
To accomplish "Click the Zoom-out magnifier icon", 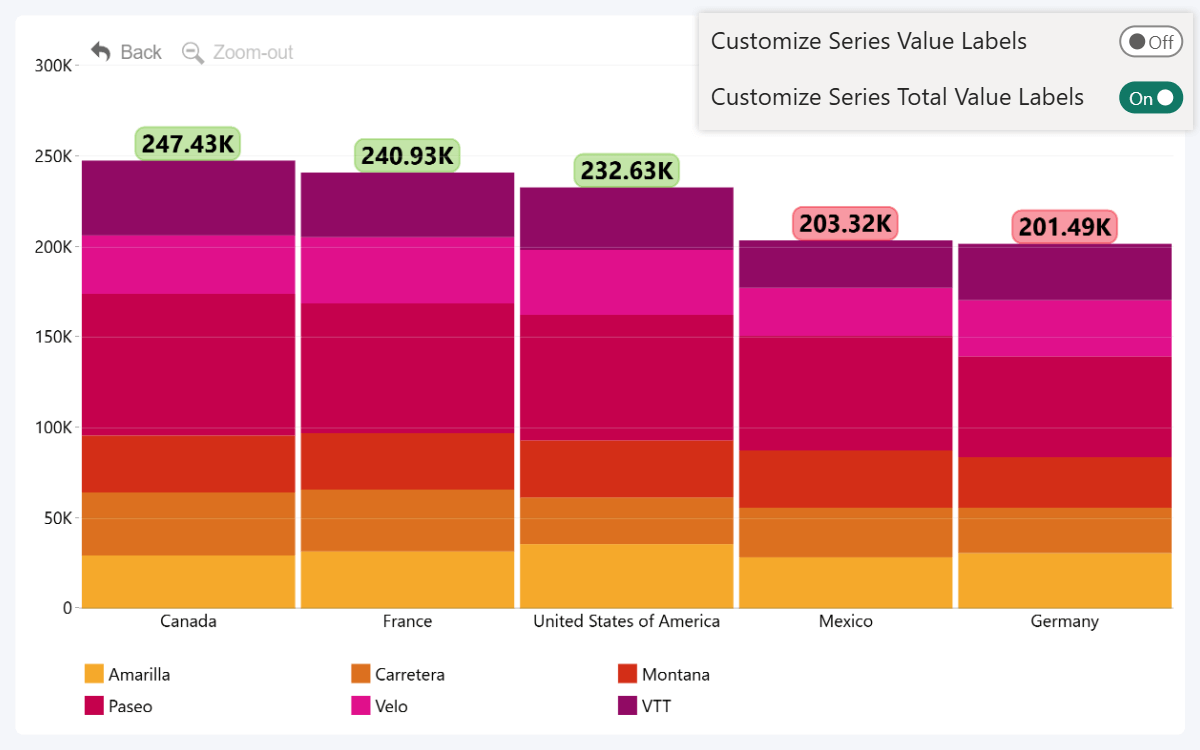I will (193, 52).
